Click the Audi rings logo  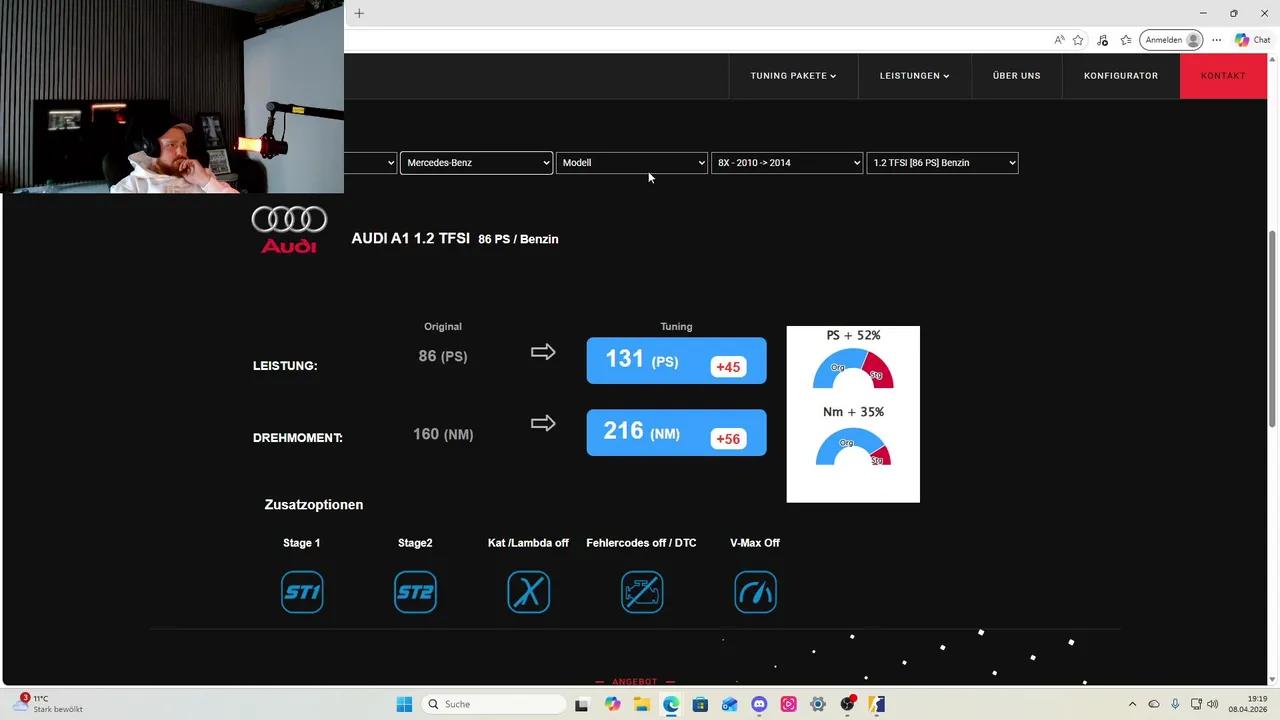pos(289,229)
